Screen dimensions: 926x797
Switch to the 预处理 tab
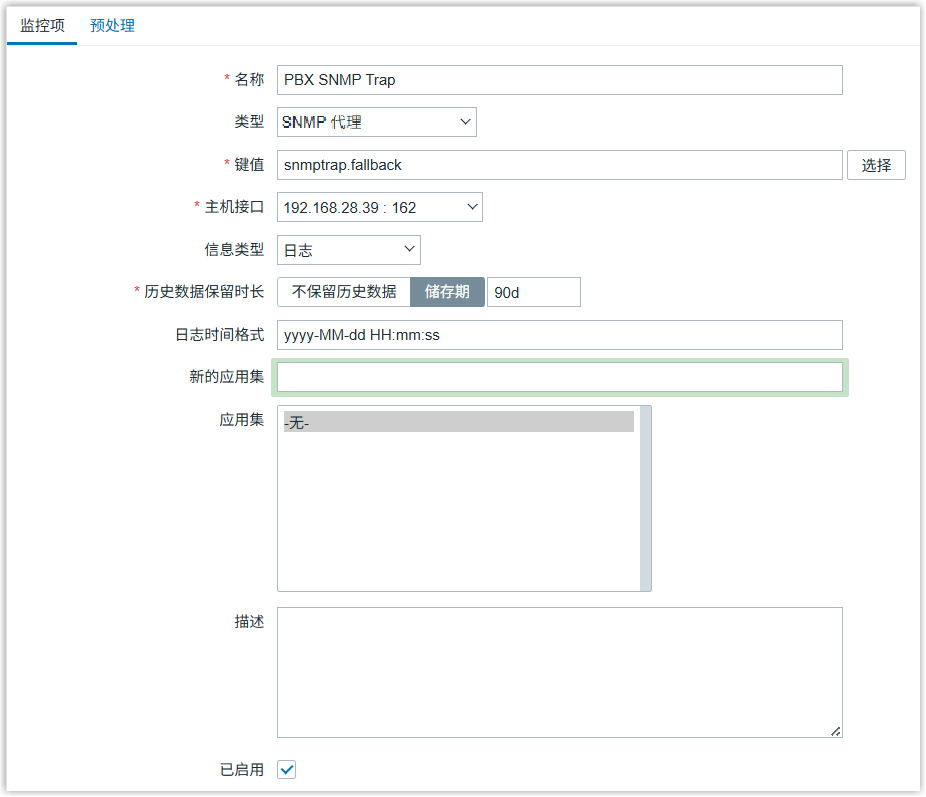[112, 26]
